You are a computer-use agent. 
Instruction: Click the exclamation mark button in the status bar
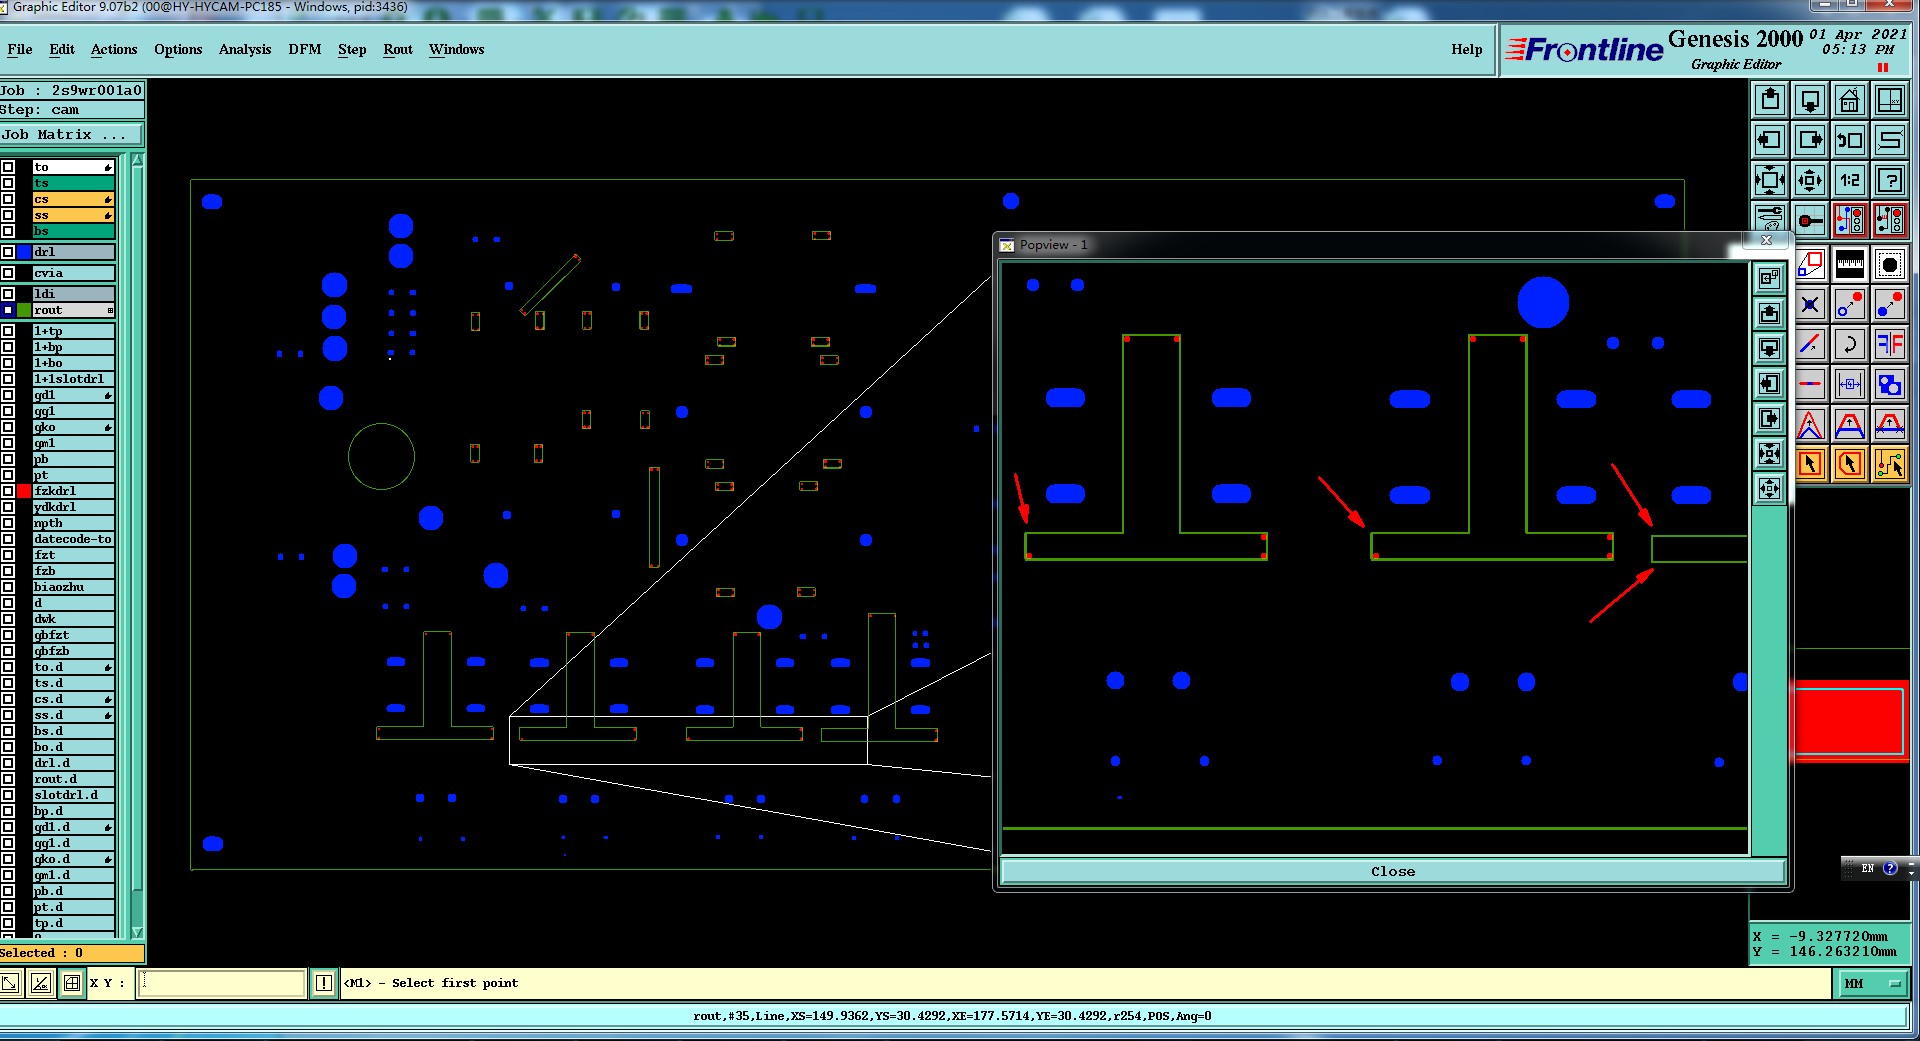pos(324,983)
